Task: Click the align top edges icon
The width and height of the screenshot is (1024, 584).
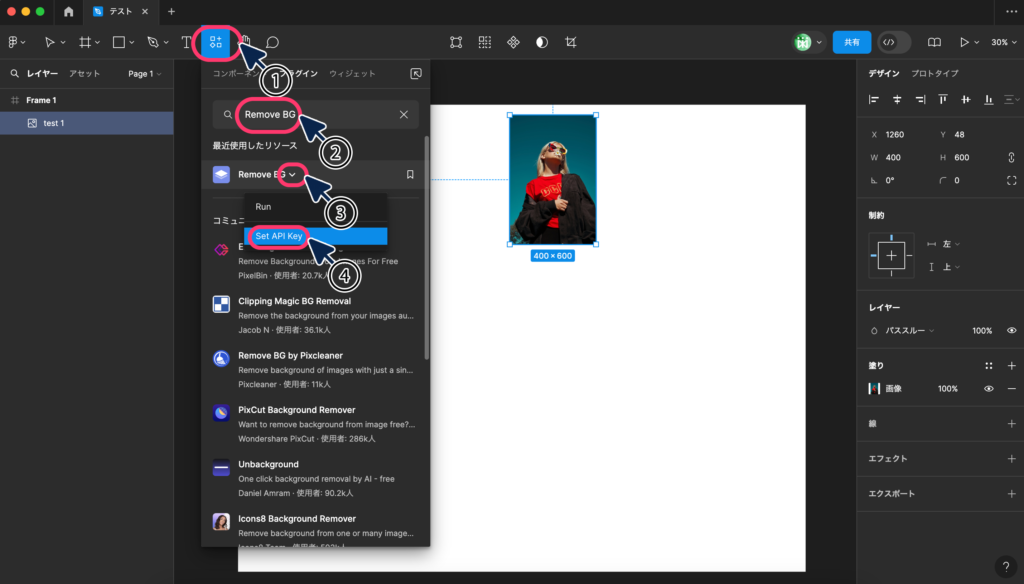Action: [941, 99]
